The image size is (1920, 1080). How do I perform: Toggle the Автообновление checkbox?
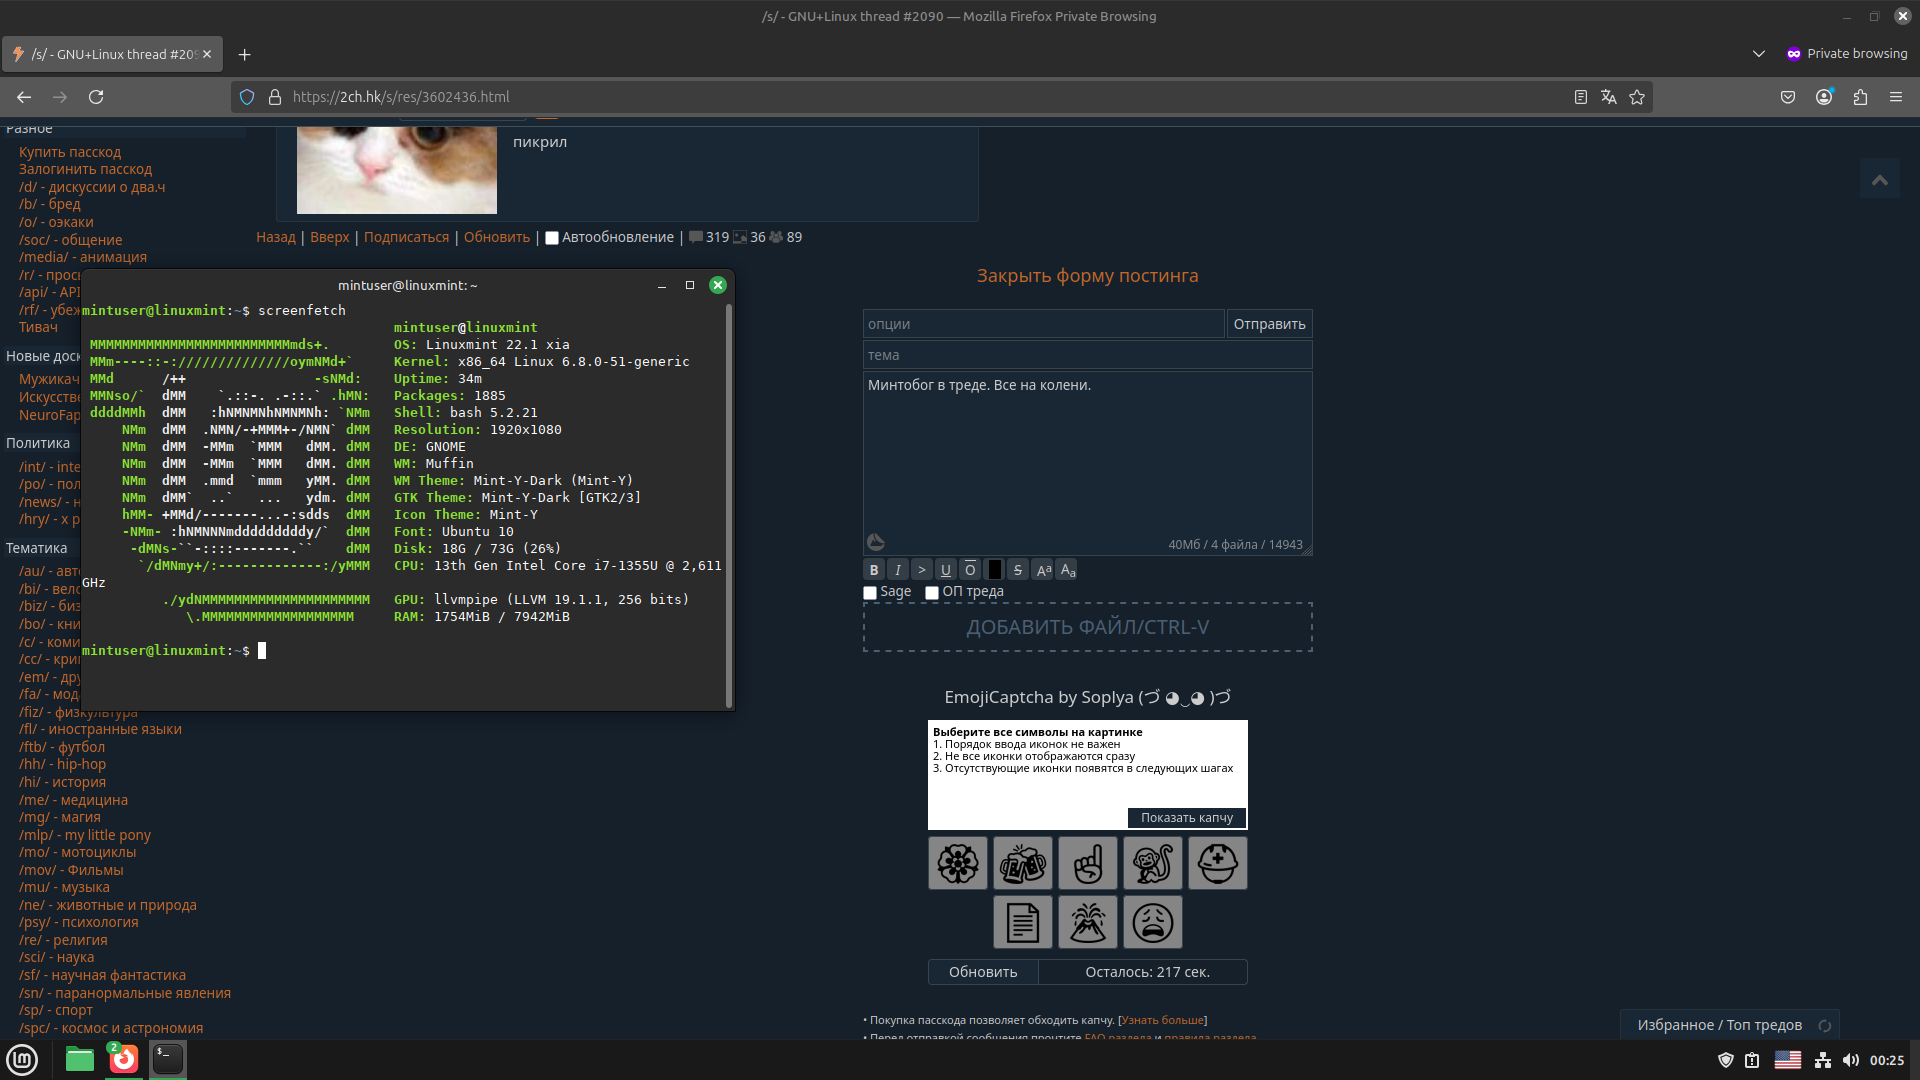click(x=552, y=238)
